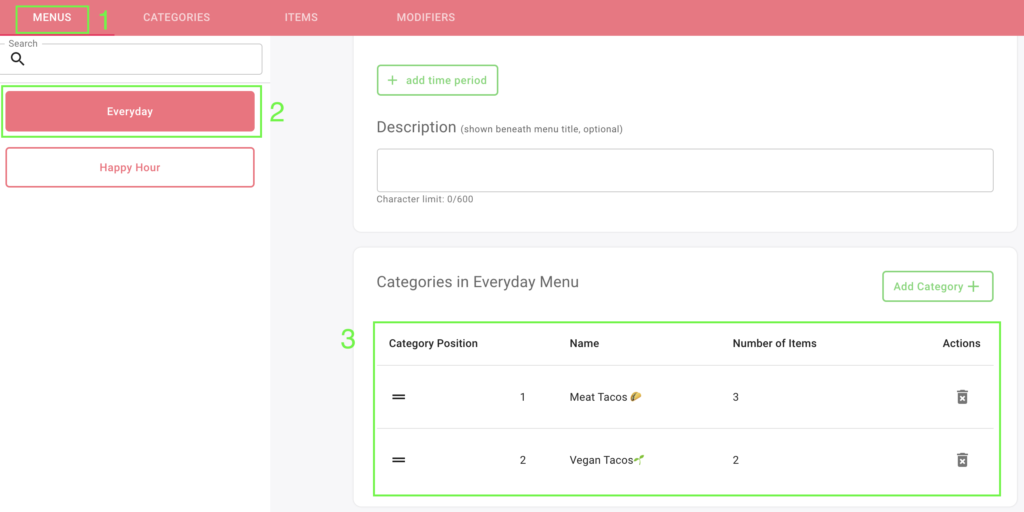Select the Happy Hour menu
Viewport: 1024px width, 512px height.
[130, 167]
